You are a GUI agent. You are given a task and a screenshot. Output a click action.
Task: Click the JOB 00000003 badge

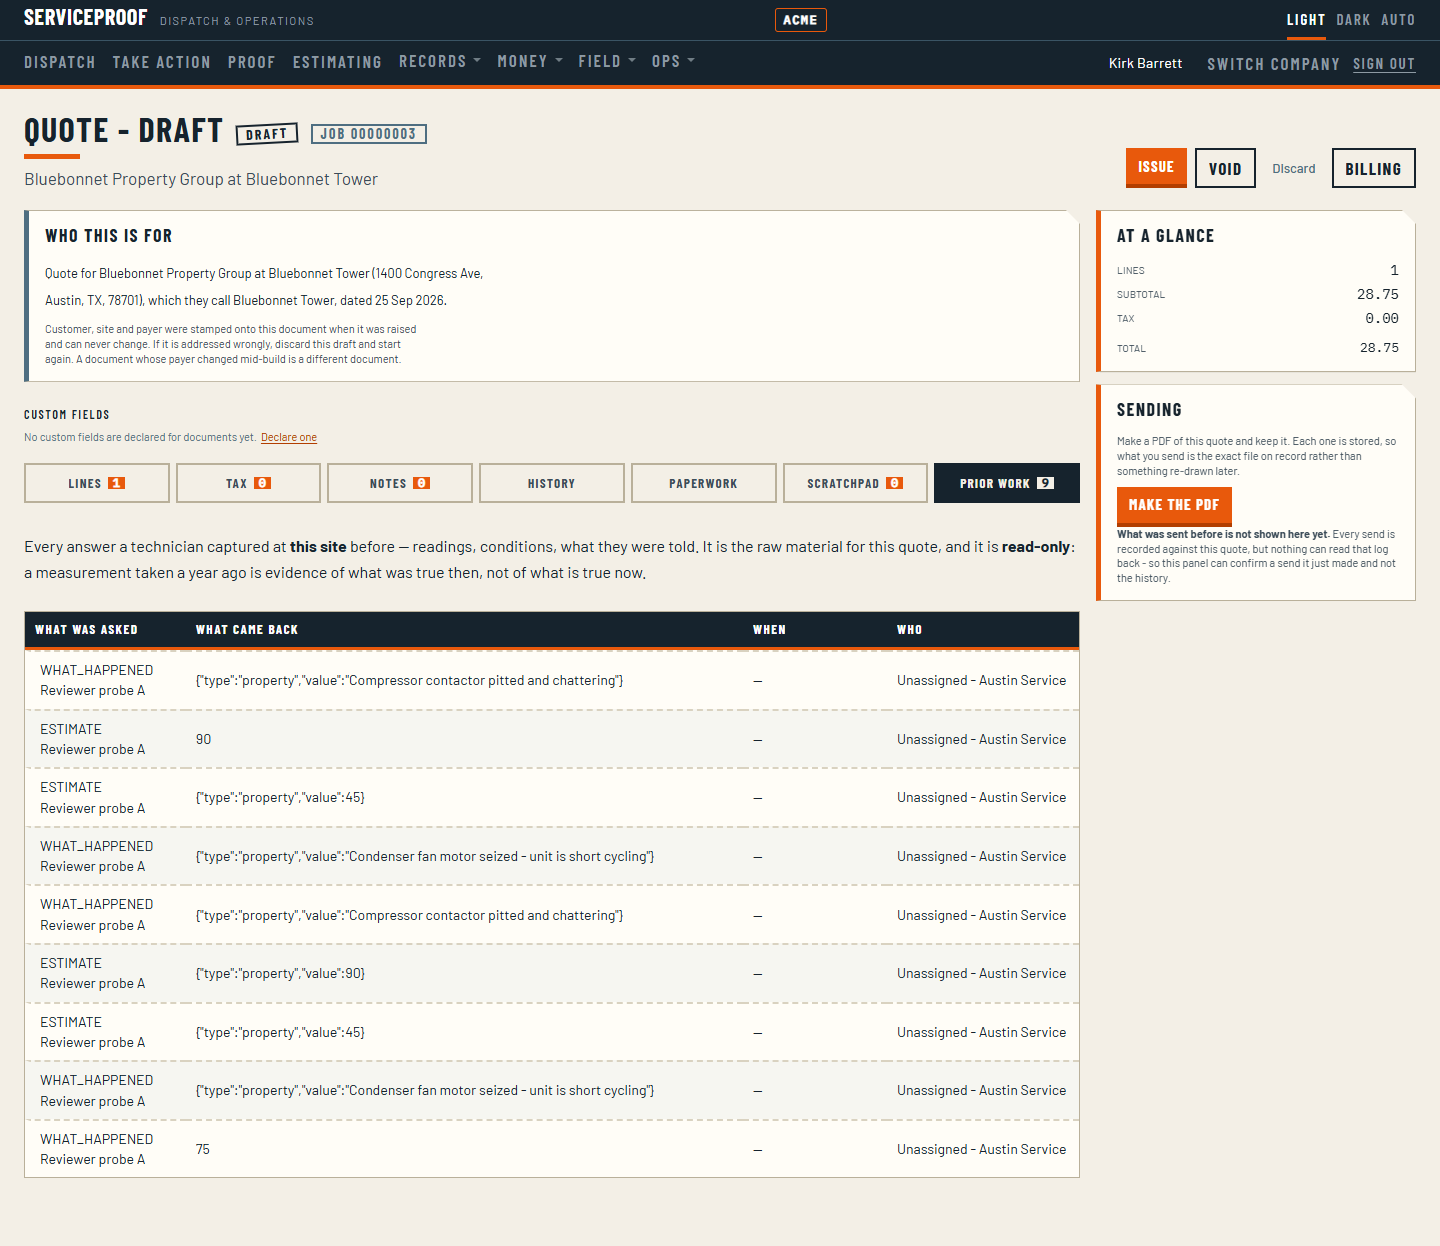pos(369,134)
